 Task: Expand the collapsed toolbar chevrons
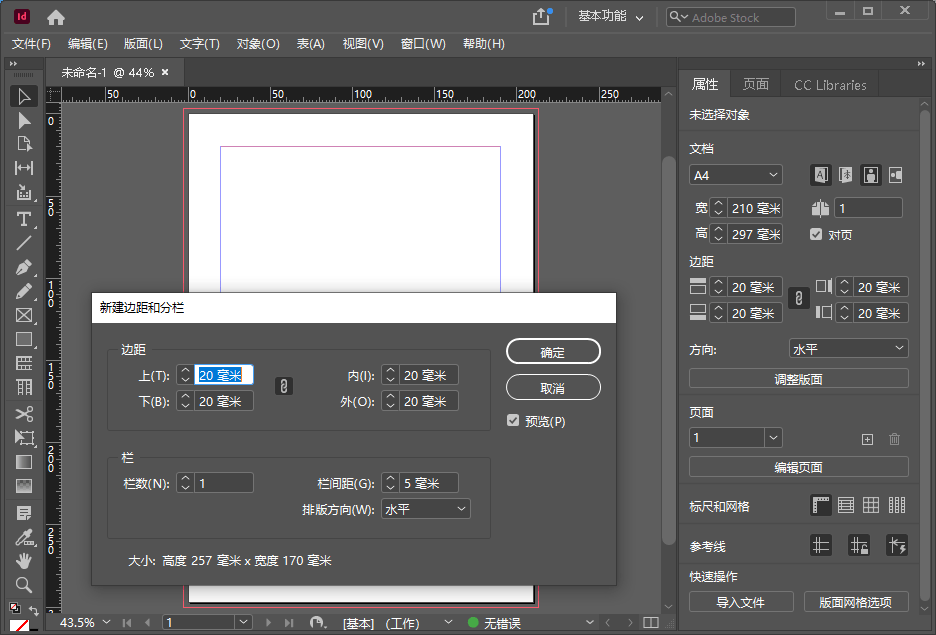(13, 63)
